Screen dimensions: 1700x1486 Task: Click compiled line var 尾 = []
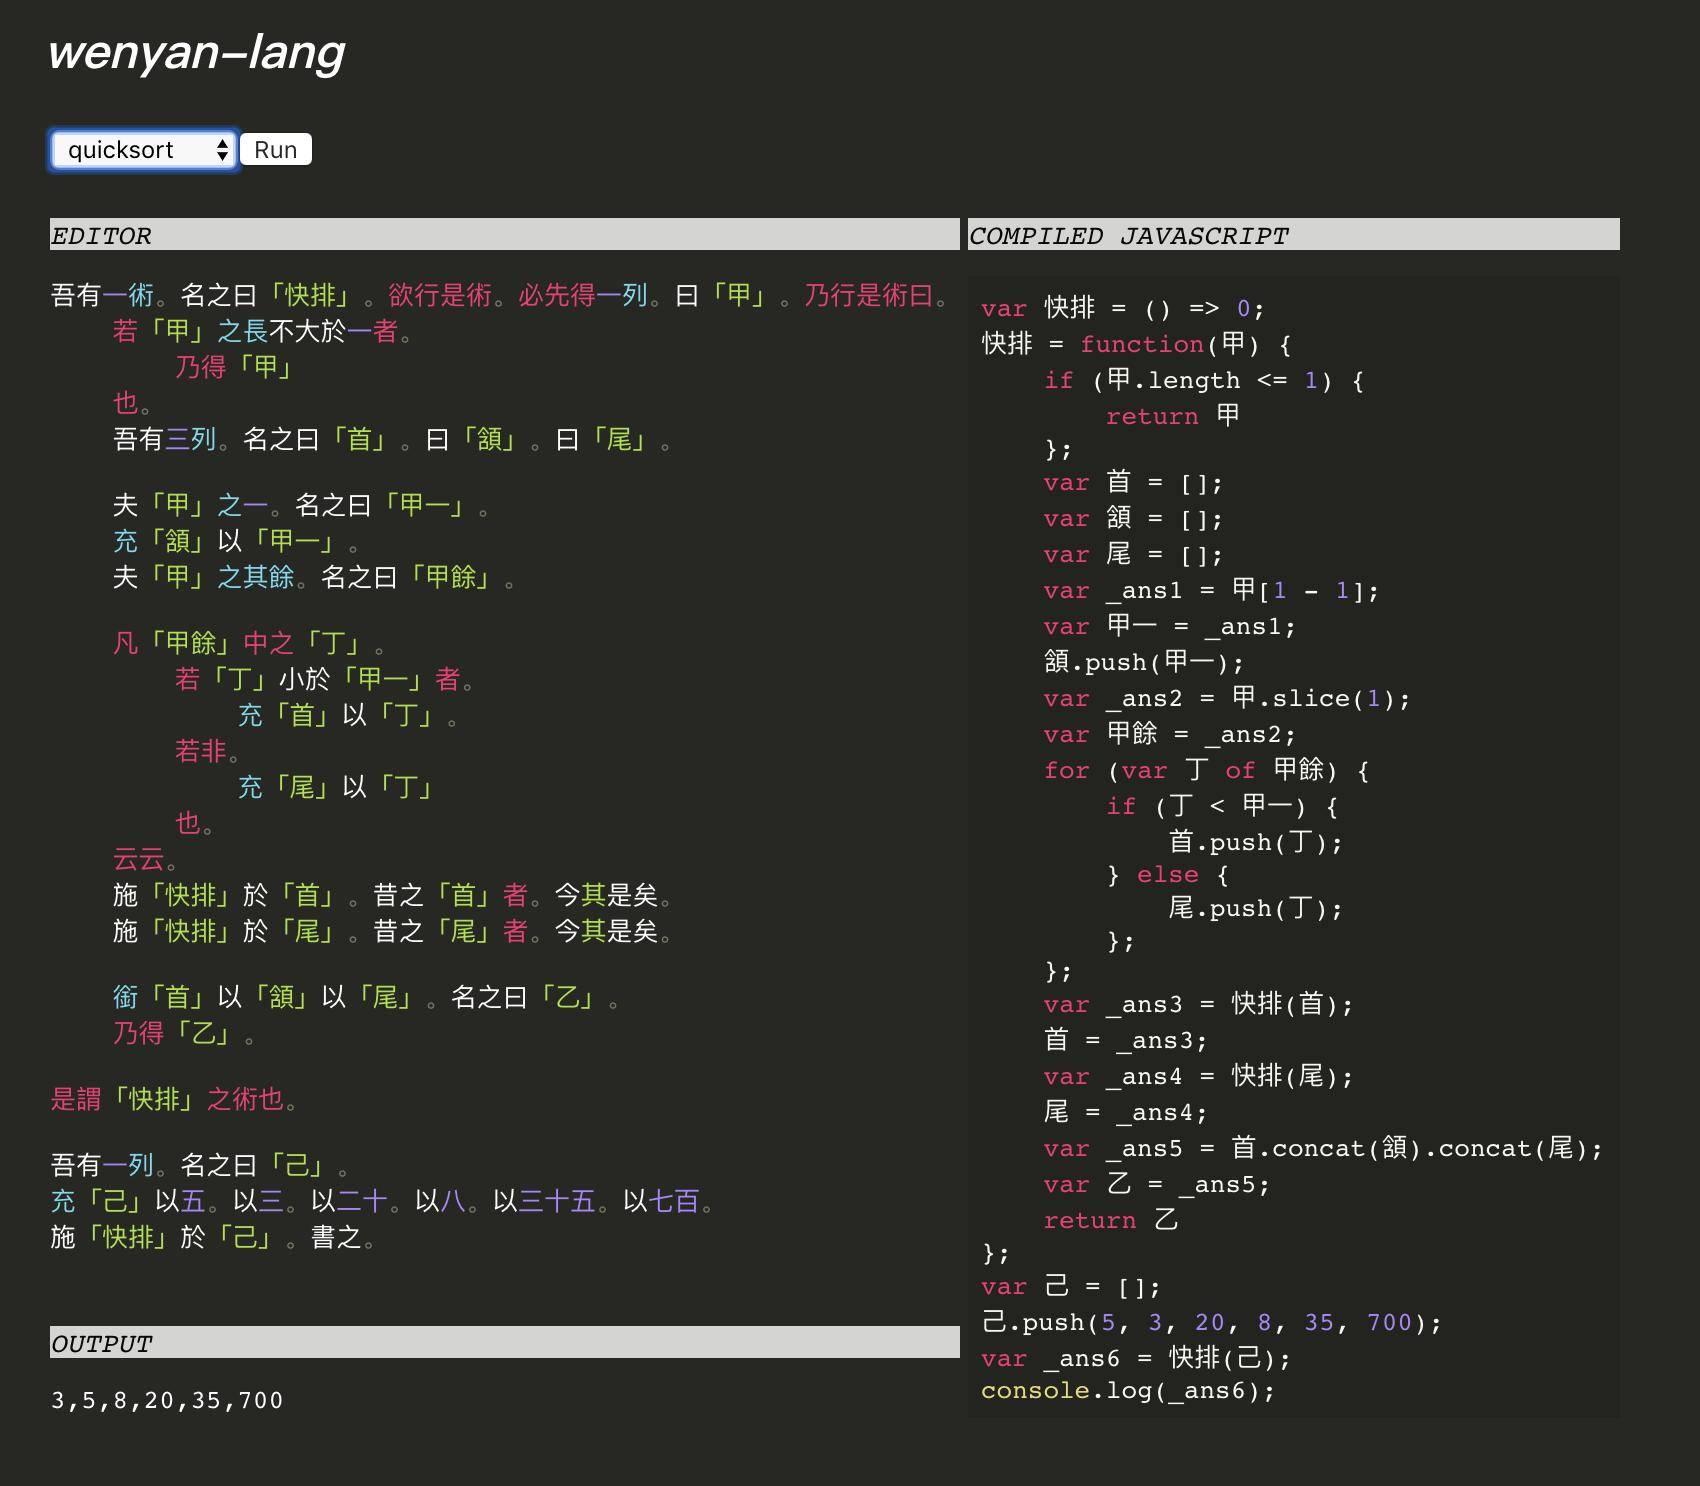(x=1133, y=555)
